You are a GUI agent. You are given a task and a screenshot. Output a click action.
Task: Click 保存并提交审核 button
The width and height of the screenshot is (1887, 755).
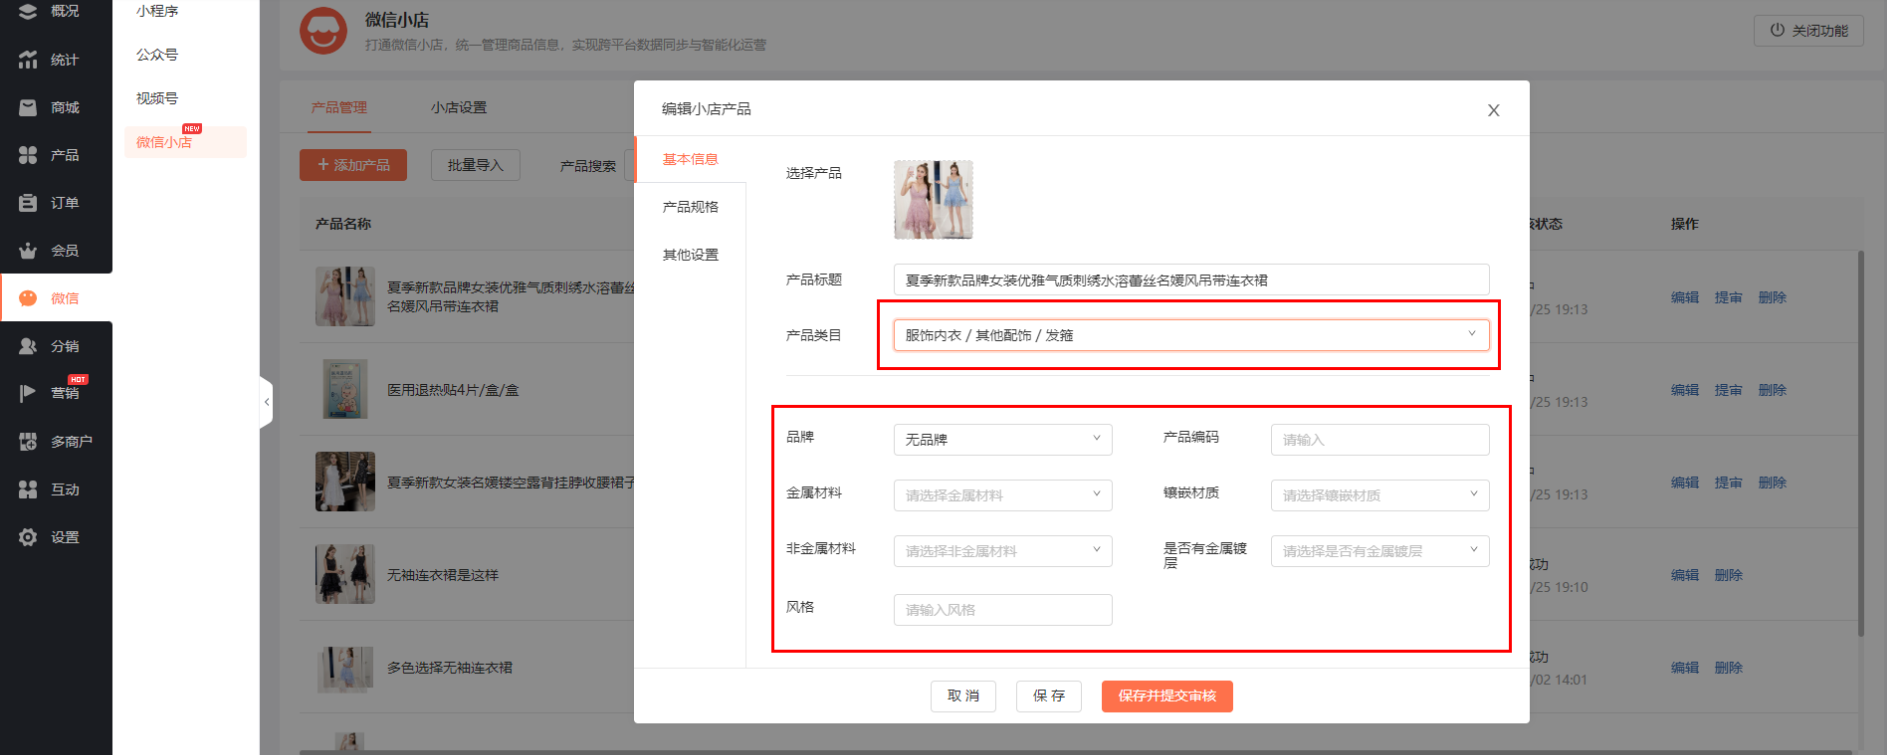tap(1167, 696)
